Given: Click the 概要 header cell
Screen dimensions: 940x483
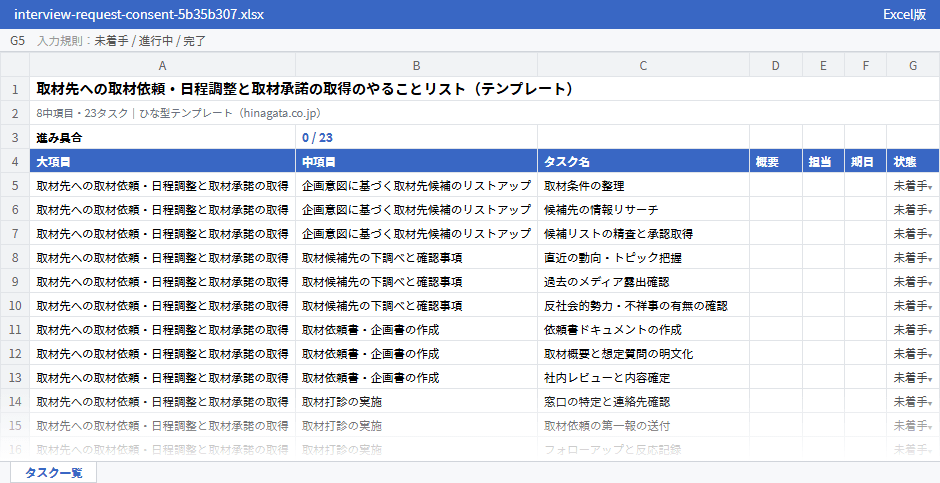Looking at the screenshot, I should (776, 161).
